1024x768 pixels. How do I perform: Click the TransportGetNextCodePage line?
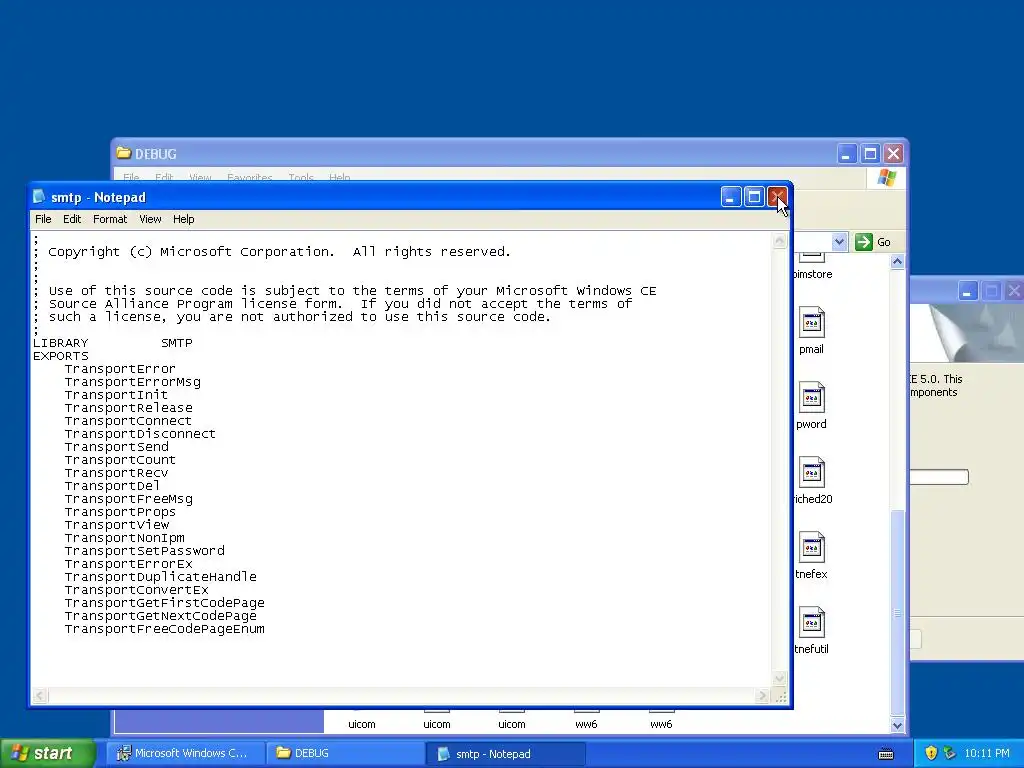160,616
